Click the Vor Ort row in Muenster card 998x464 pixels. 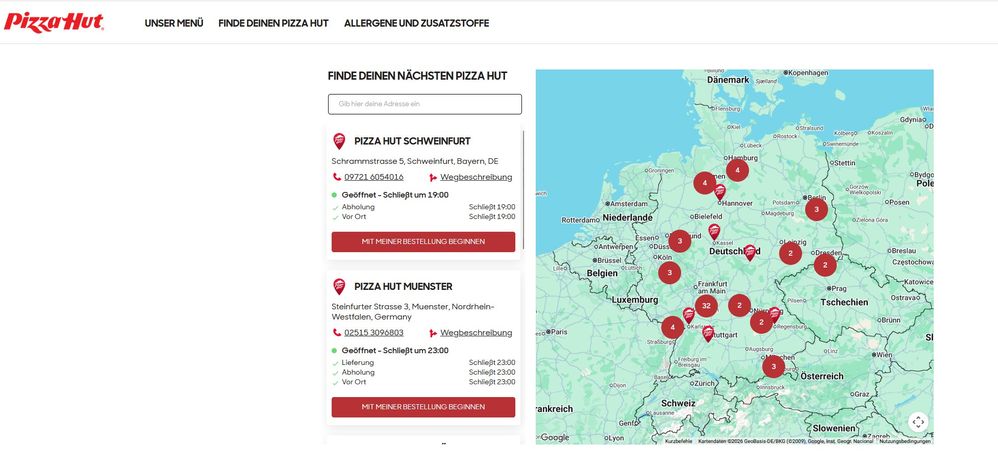click(423, 382)
